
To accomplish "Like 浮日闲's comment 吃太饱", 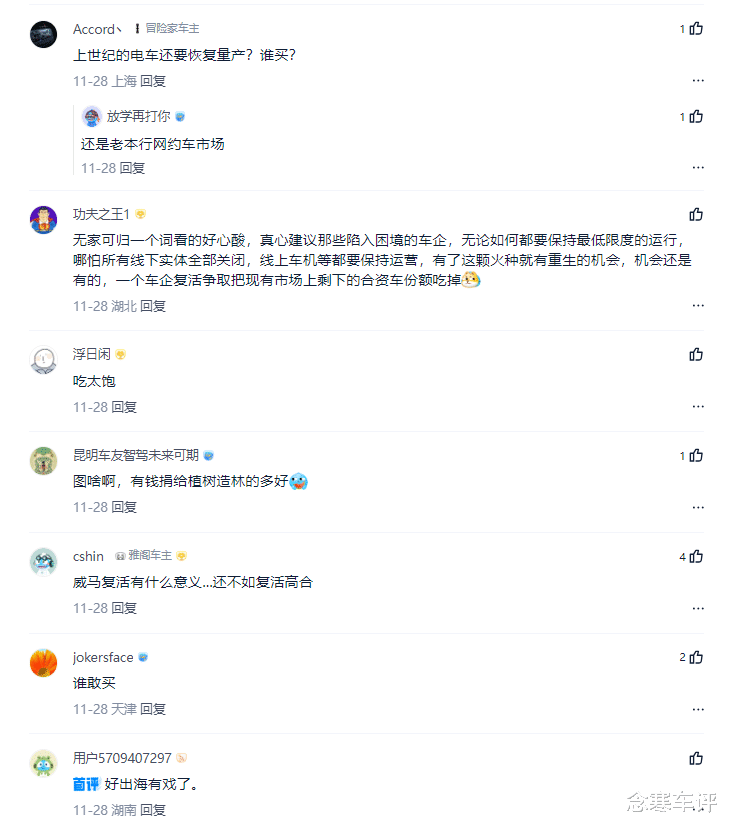I will (x=696, y=355).
